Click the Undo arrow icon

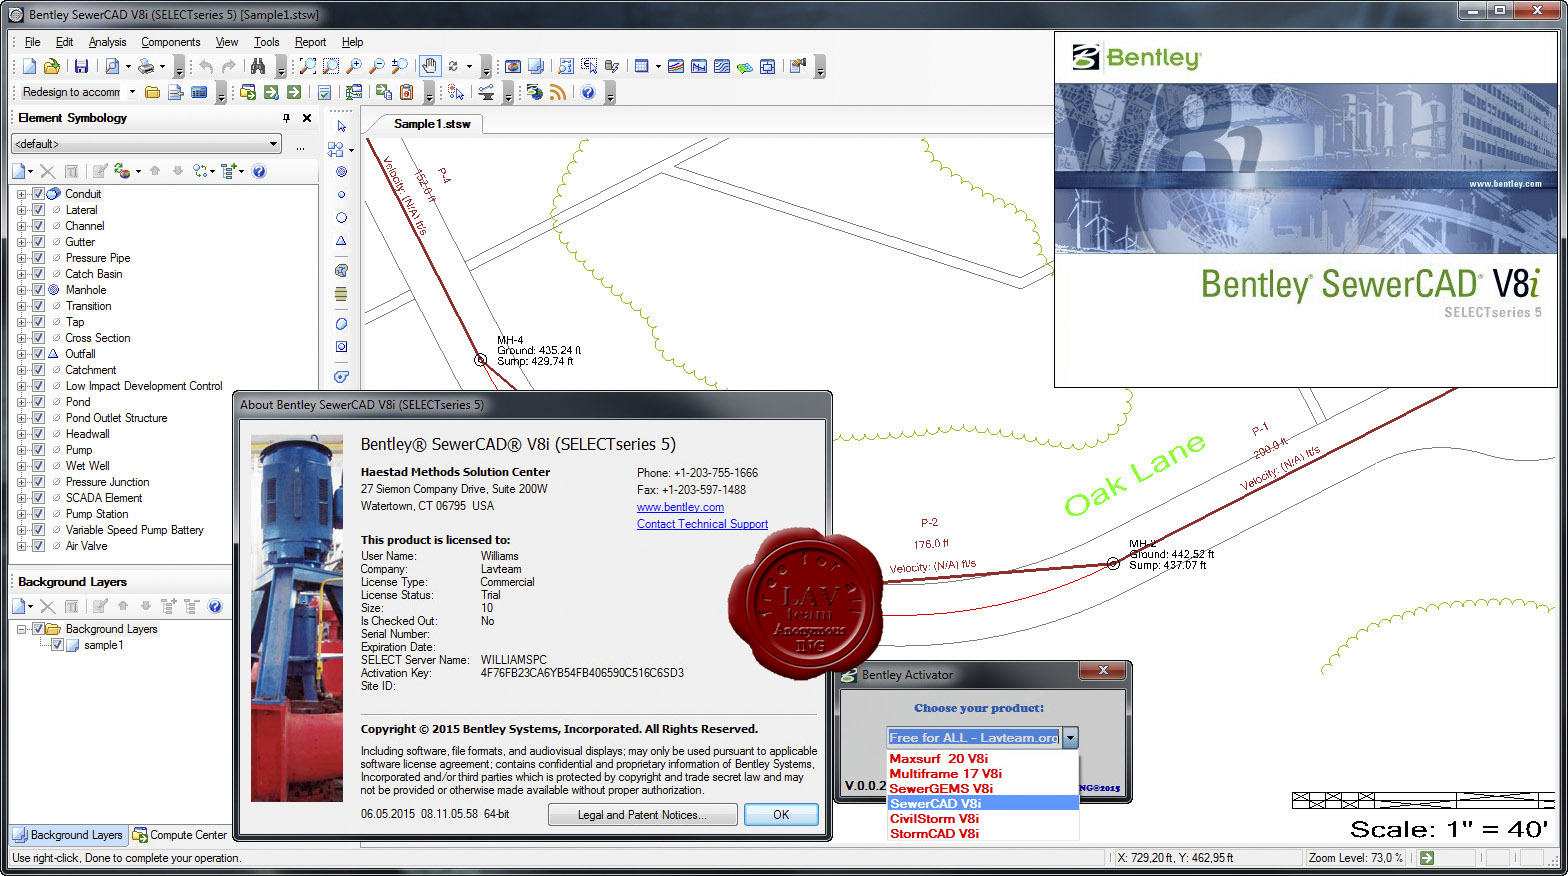tap(206, 66)
